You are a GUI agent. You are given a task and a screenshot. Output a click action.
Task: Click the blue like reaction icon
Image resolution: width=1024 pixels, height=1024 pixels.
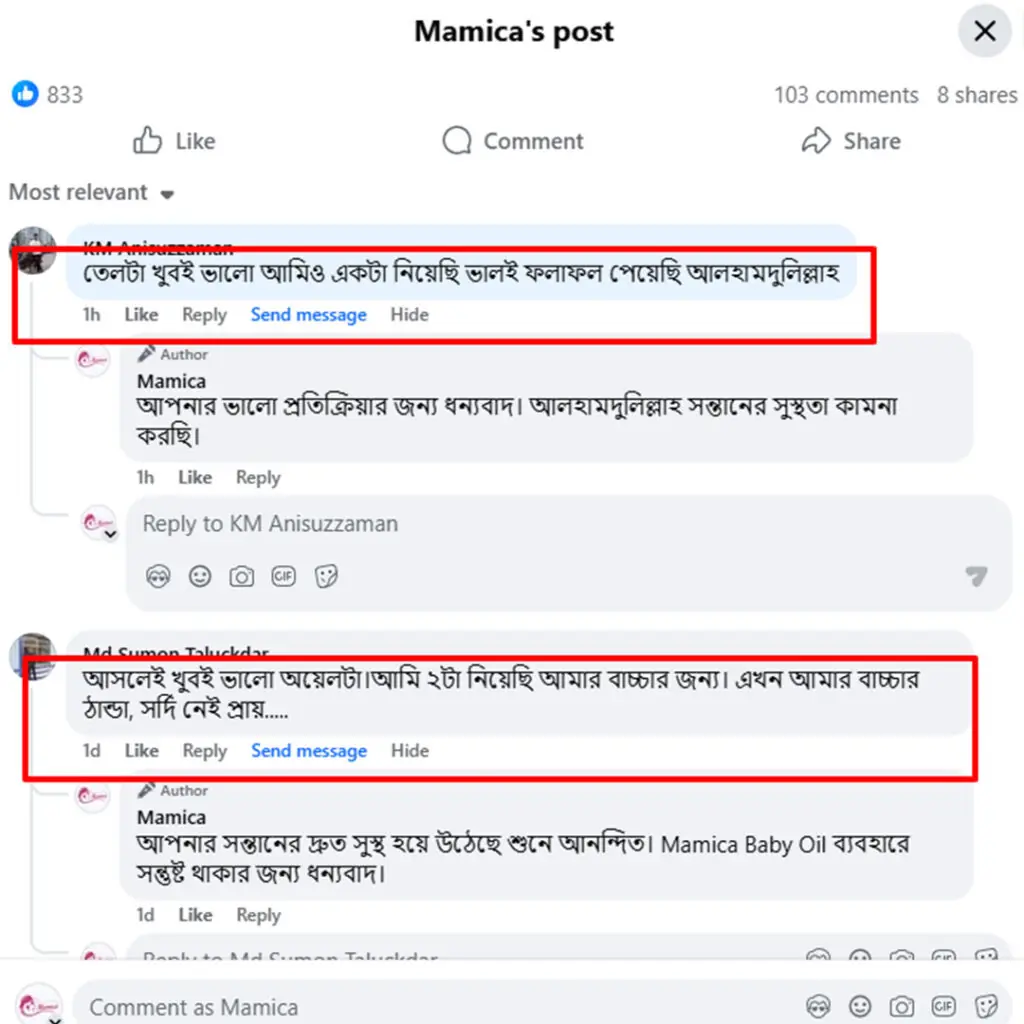pos(25,95)
